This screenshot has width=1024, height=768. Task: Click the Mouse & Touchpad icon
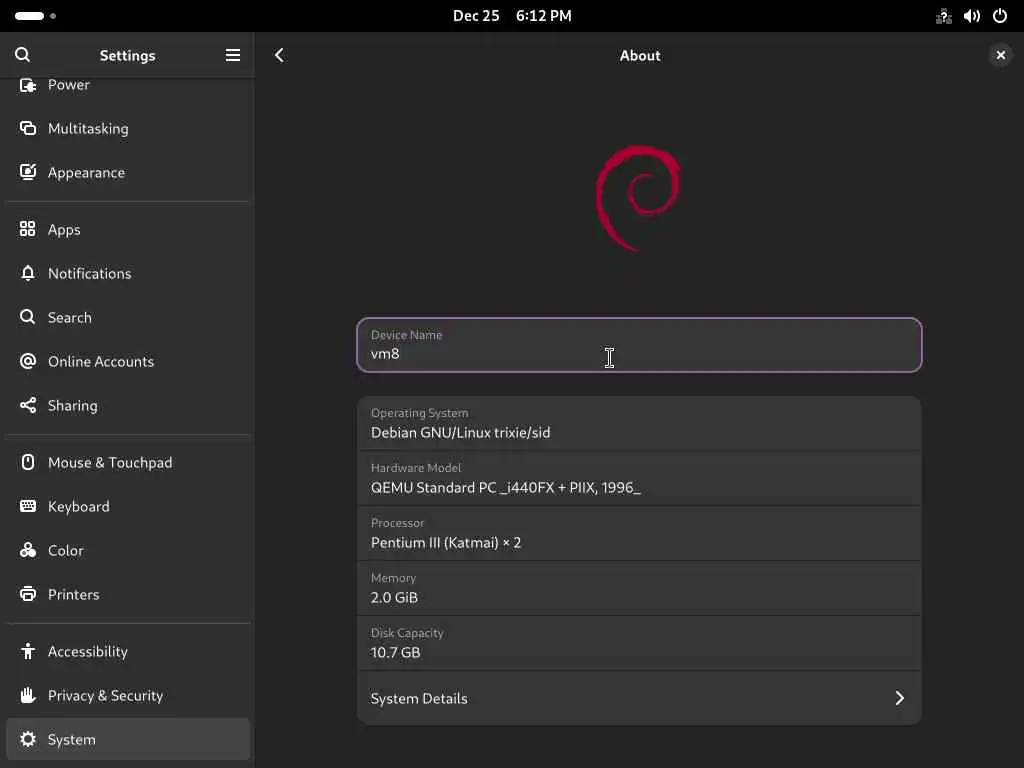tap(27, 462)
